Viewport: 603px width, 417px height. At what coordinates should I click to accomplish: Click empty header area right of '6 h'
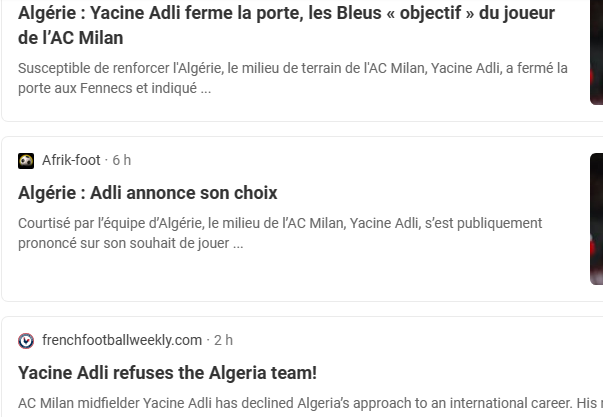coord(350,161)
